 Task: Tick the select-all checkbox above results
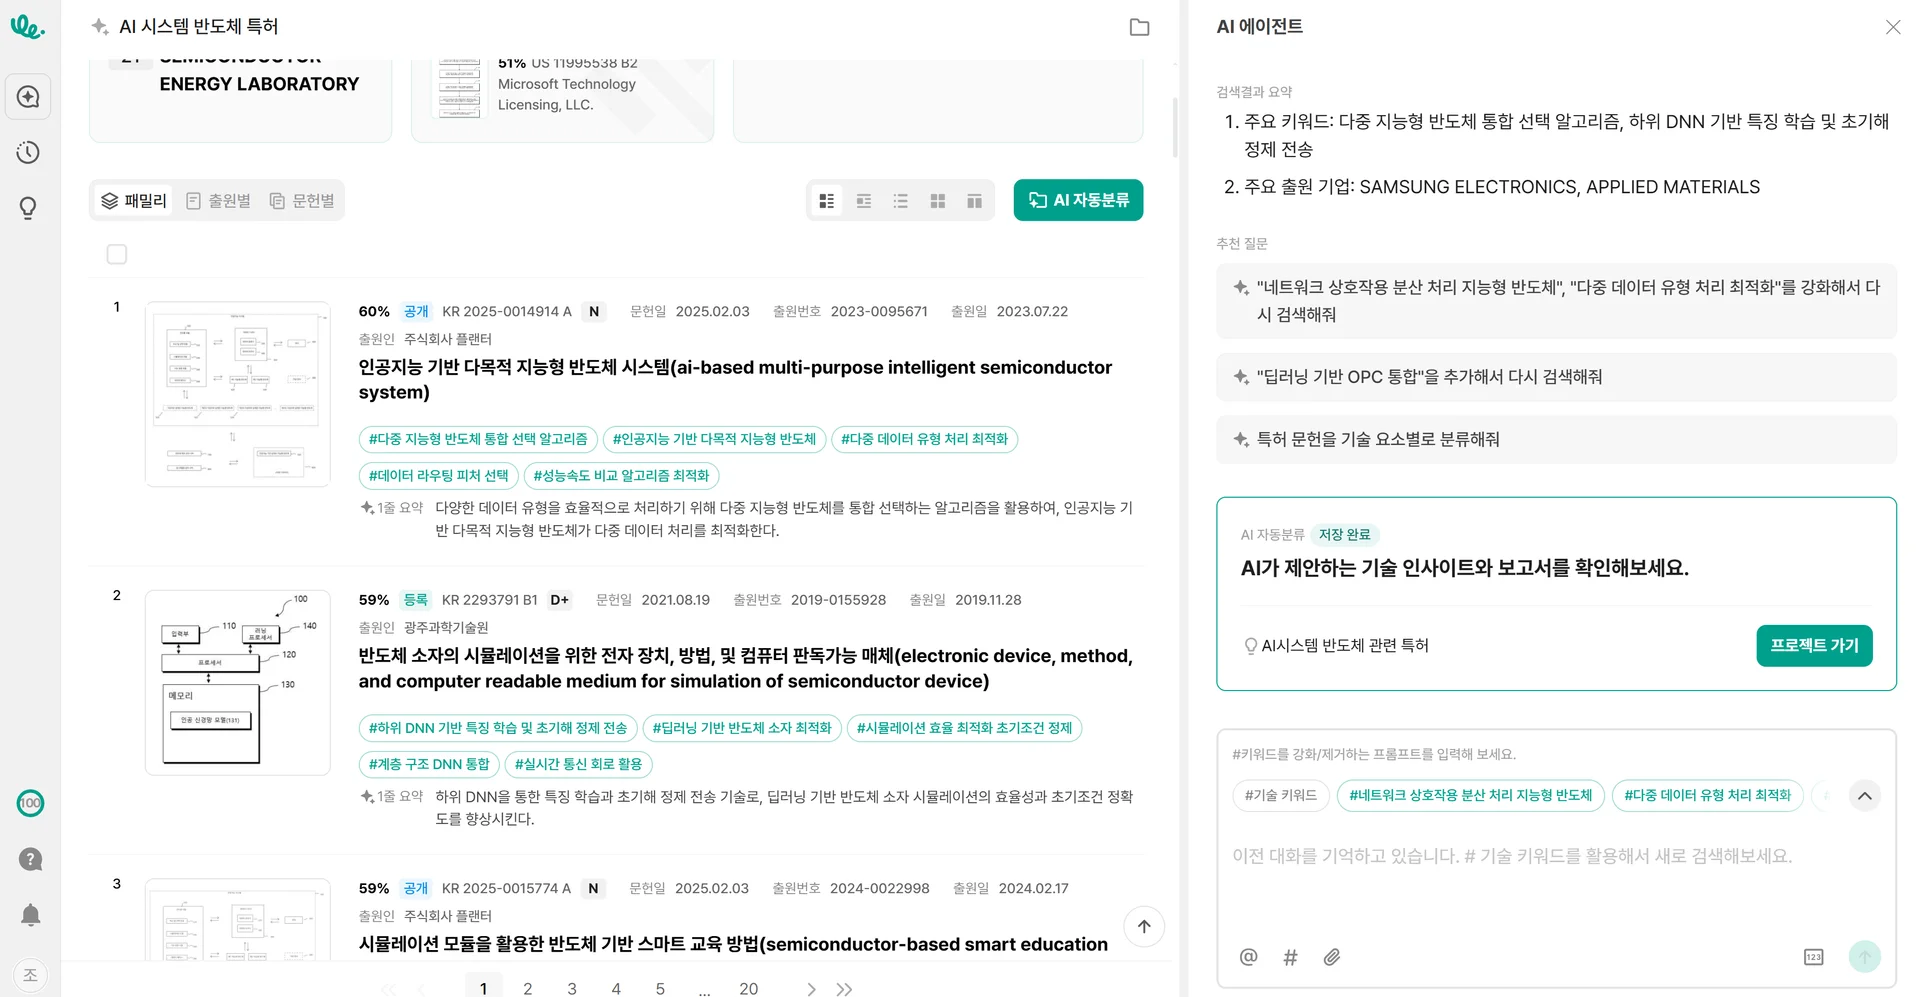[117, 254]
